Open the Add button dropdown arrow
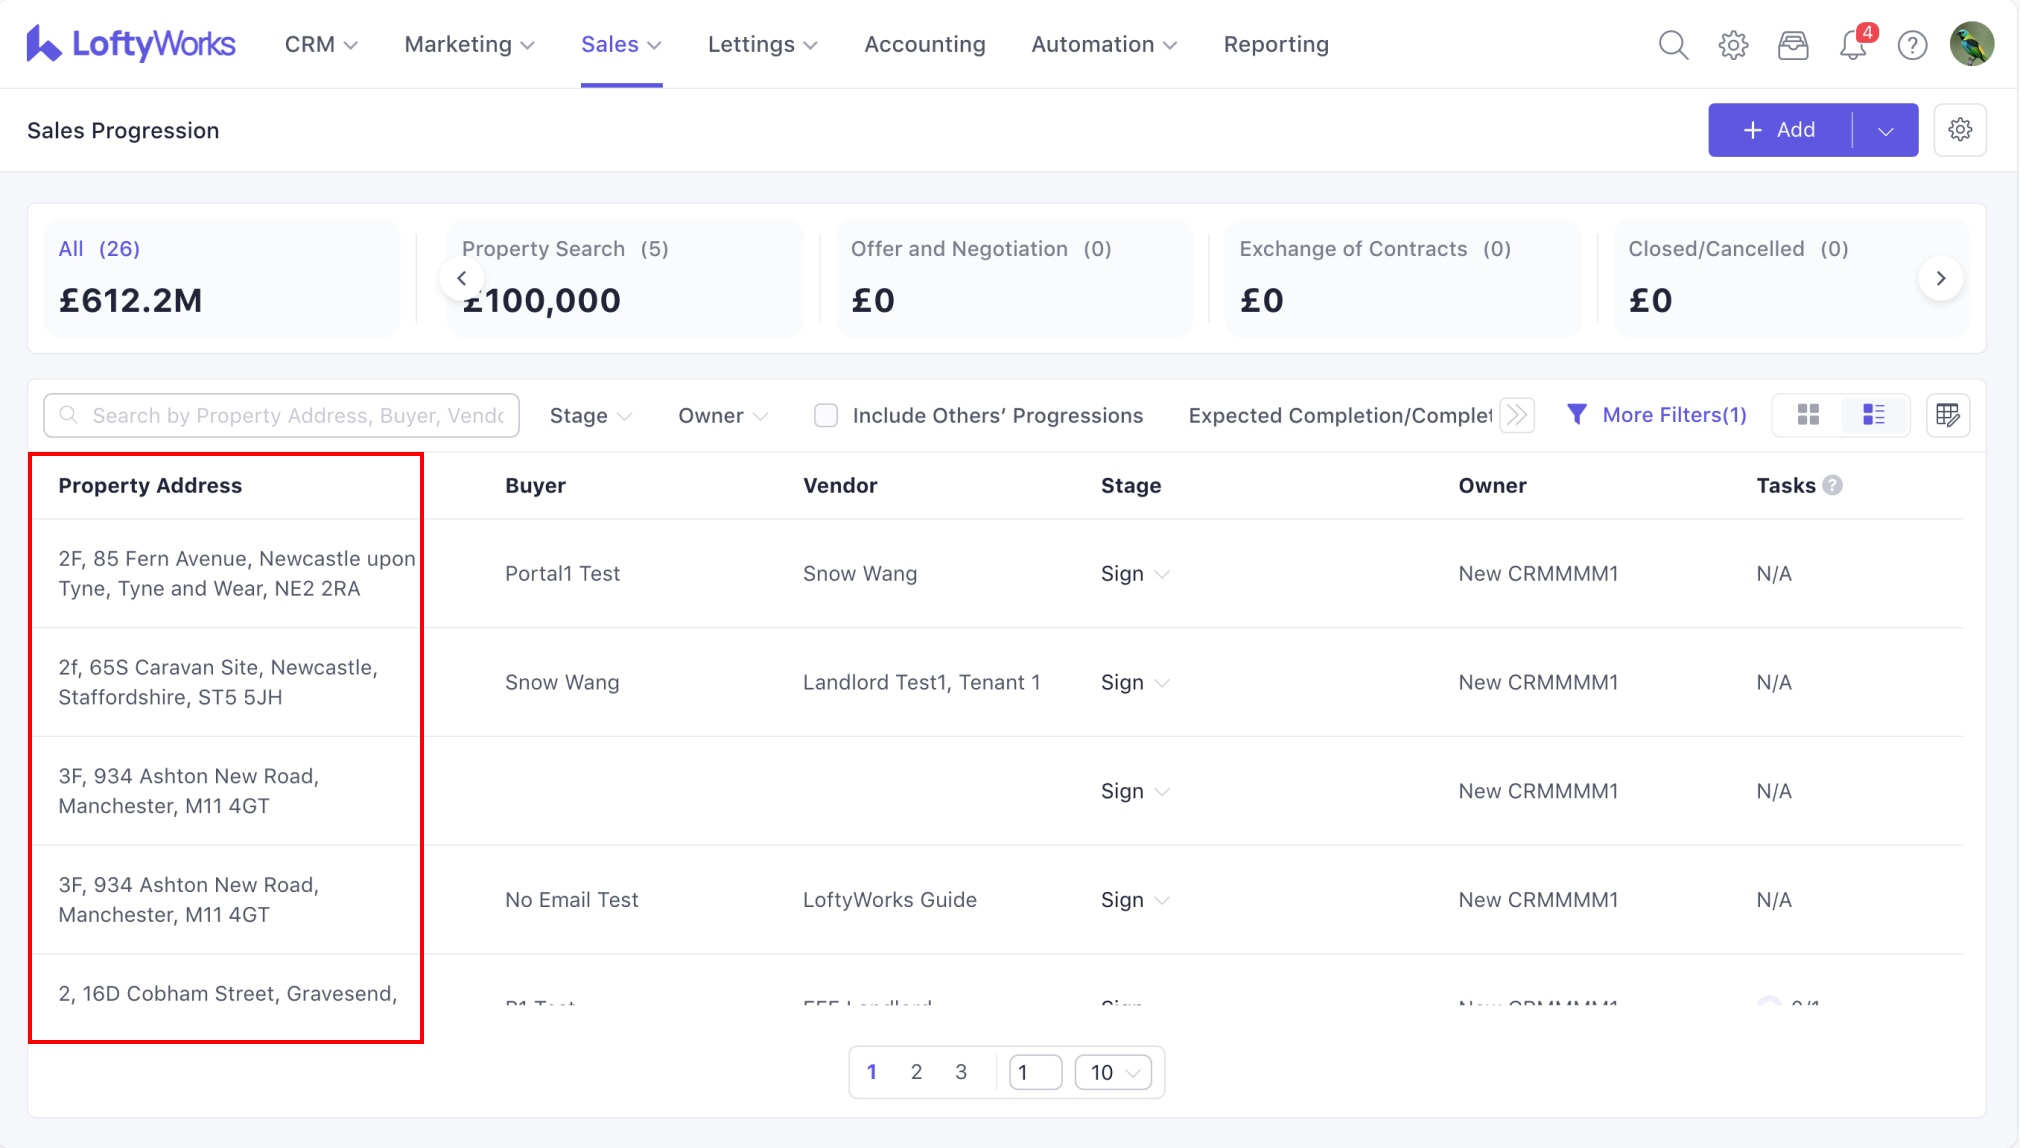 point(1885,131)
